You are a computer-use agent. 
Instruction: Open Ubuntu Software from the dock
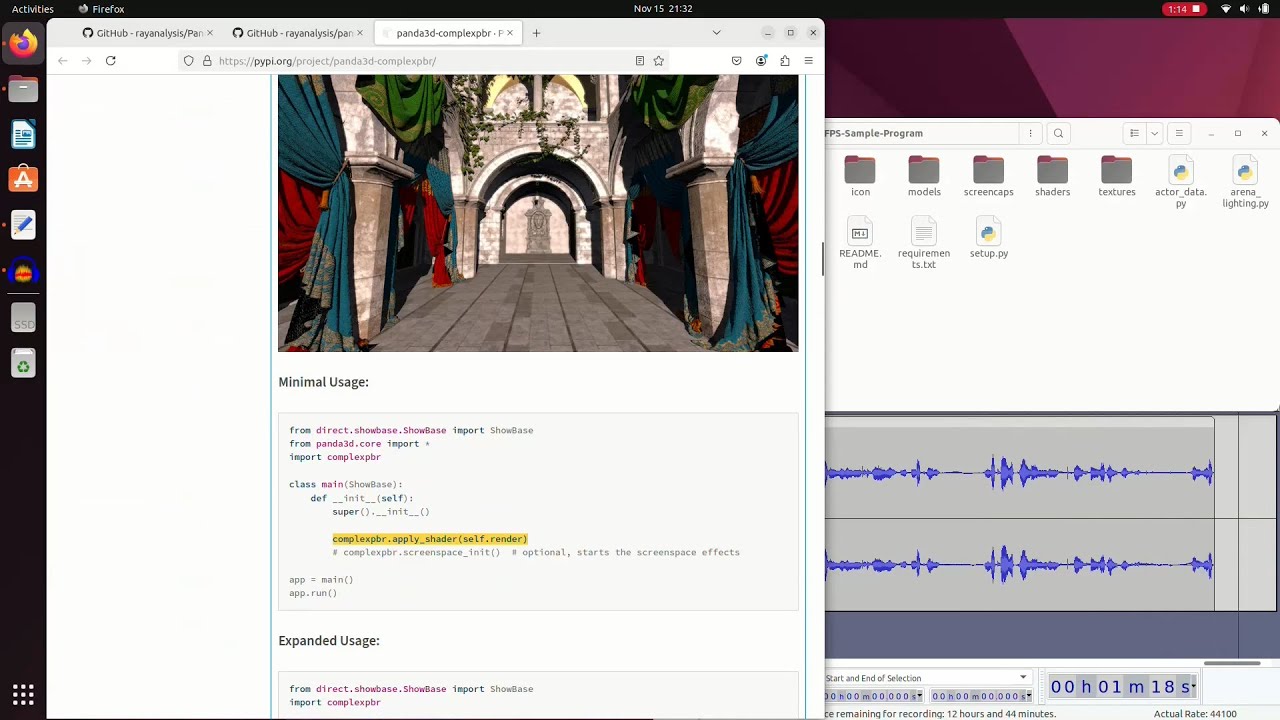tap(23, 179)
